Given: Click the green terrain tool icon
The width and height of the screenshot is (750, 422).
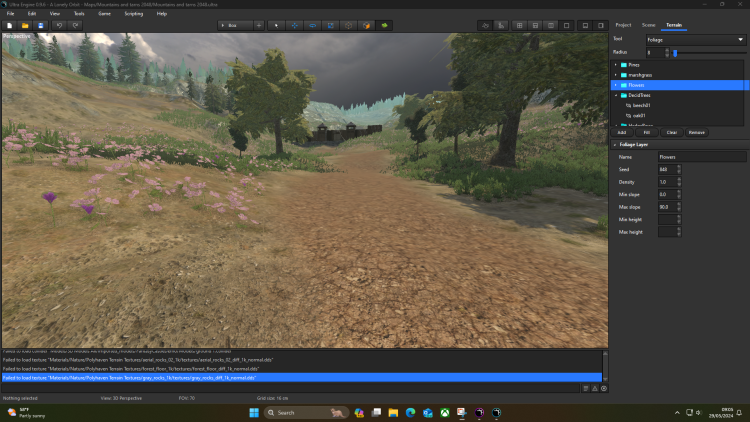Looking at the screenshot, I should click(x=384, y=25).
